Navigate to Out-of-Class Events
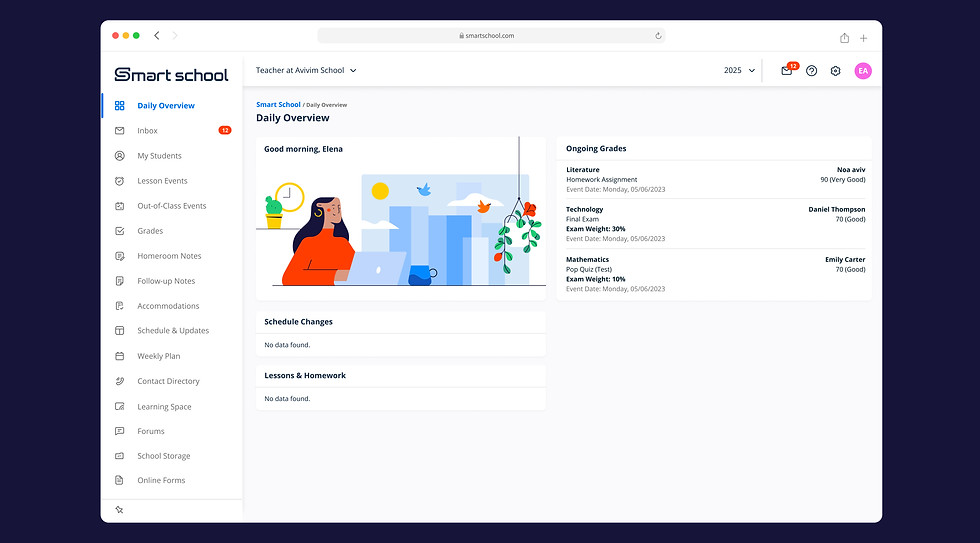The image size is (980, 543). pyautogui.click(x=171, y=206)
